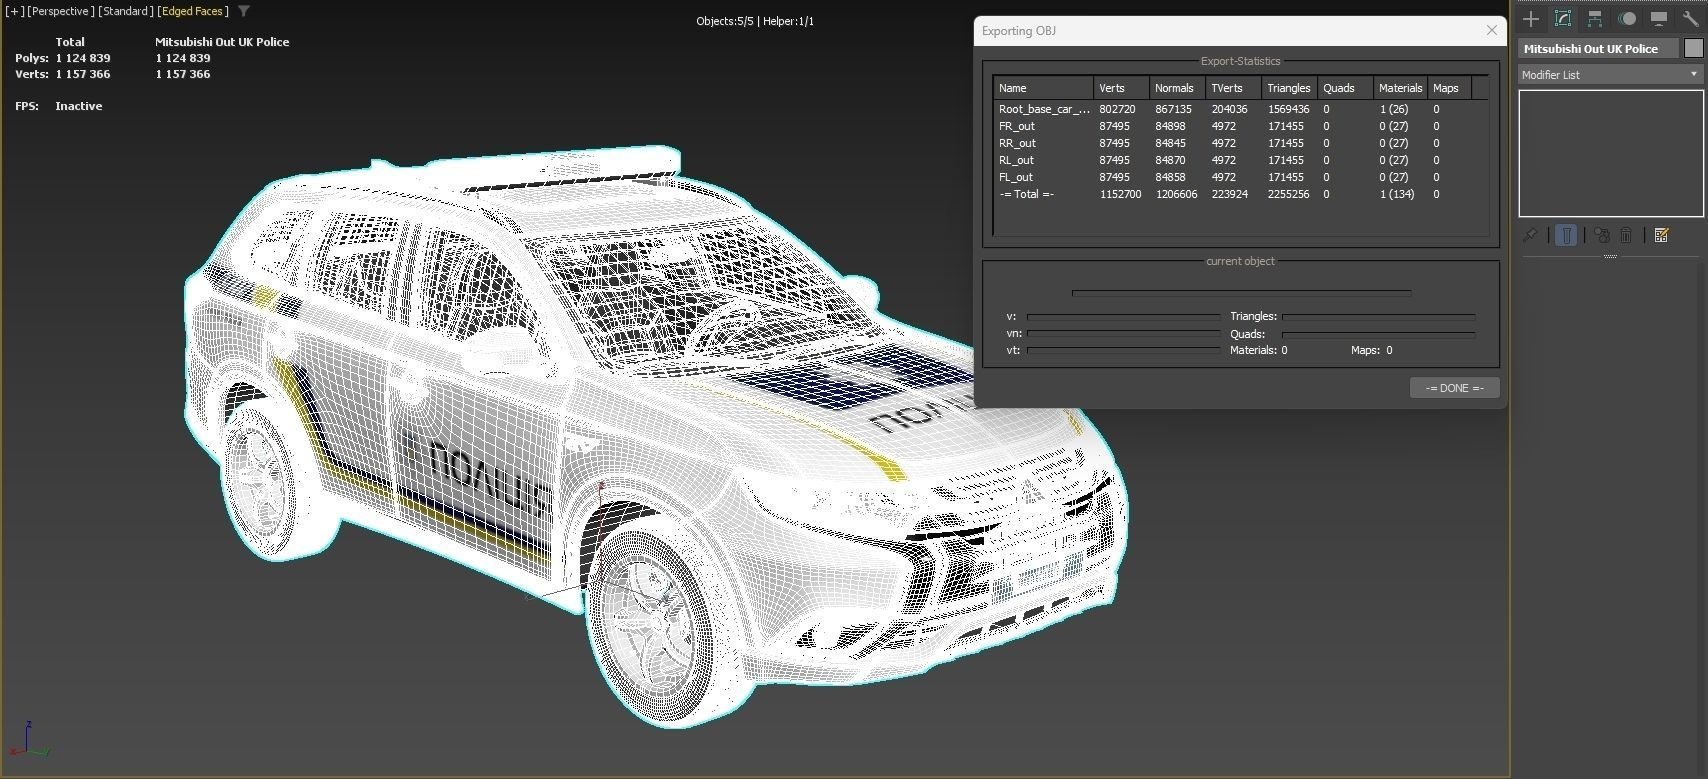Click the v: progress bar

tap(1124, 316)
